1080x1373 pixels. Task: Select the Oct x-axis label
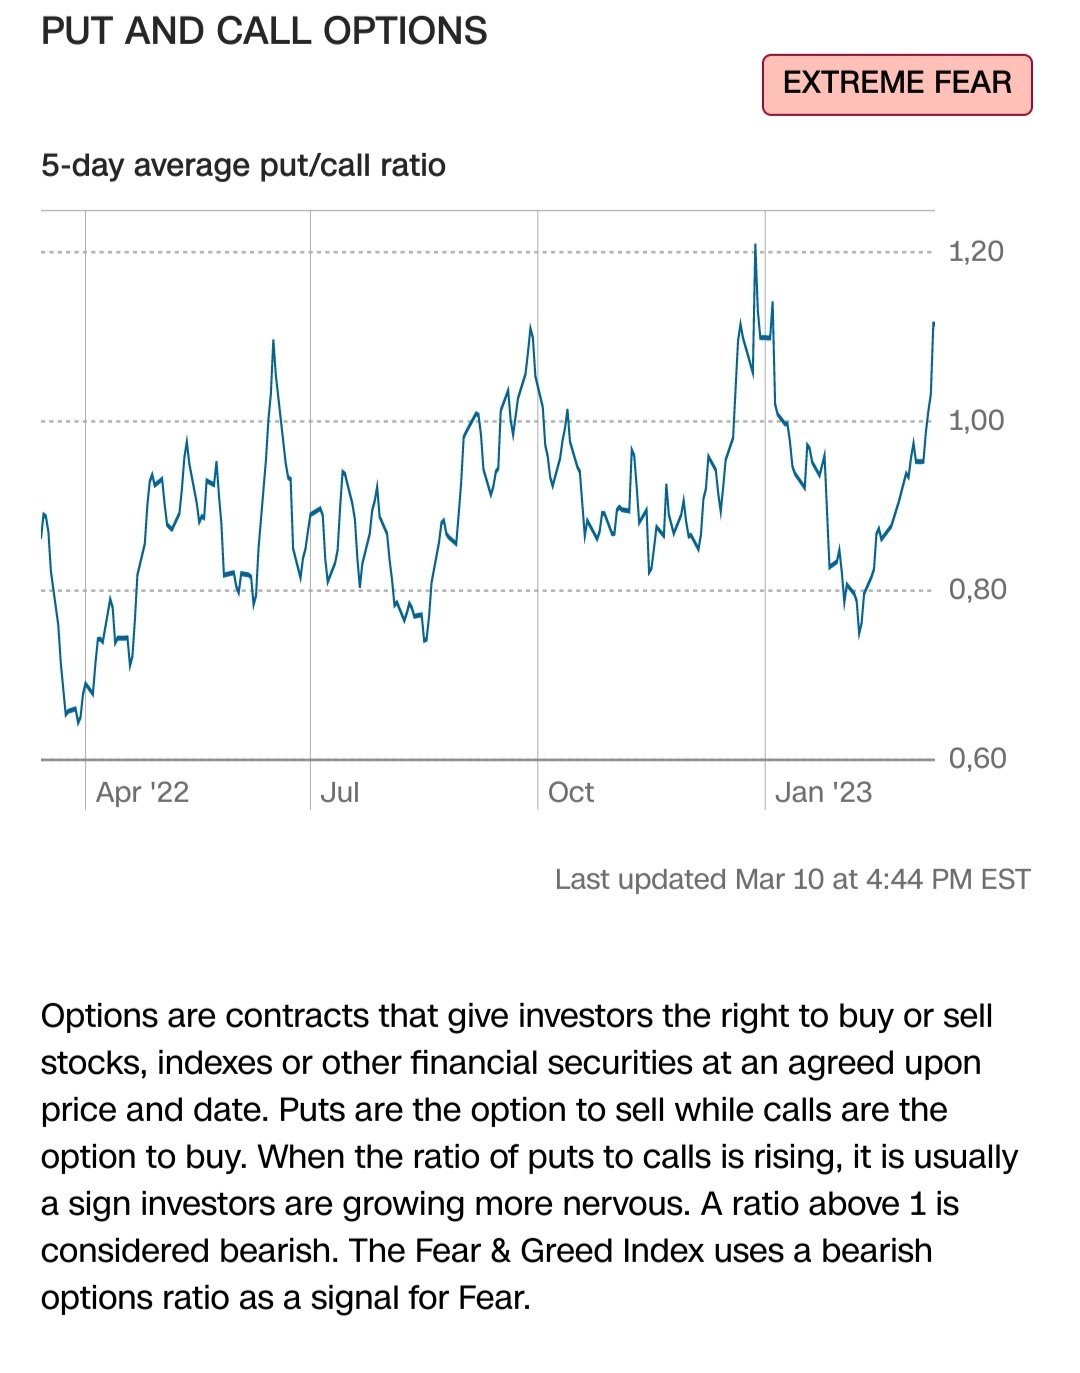pos(570,792)
